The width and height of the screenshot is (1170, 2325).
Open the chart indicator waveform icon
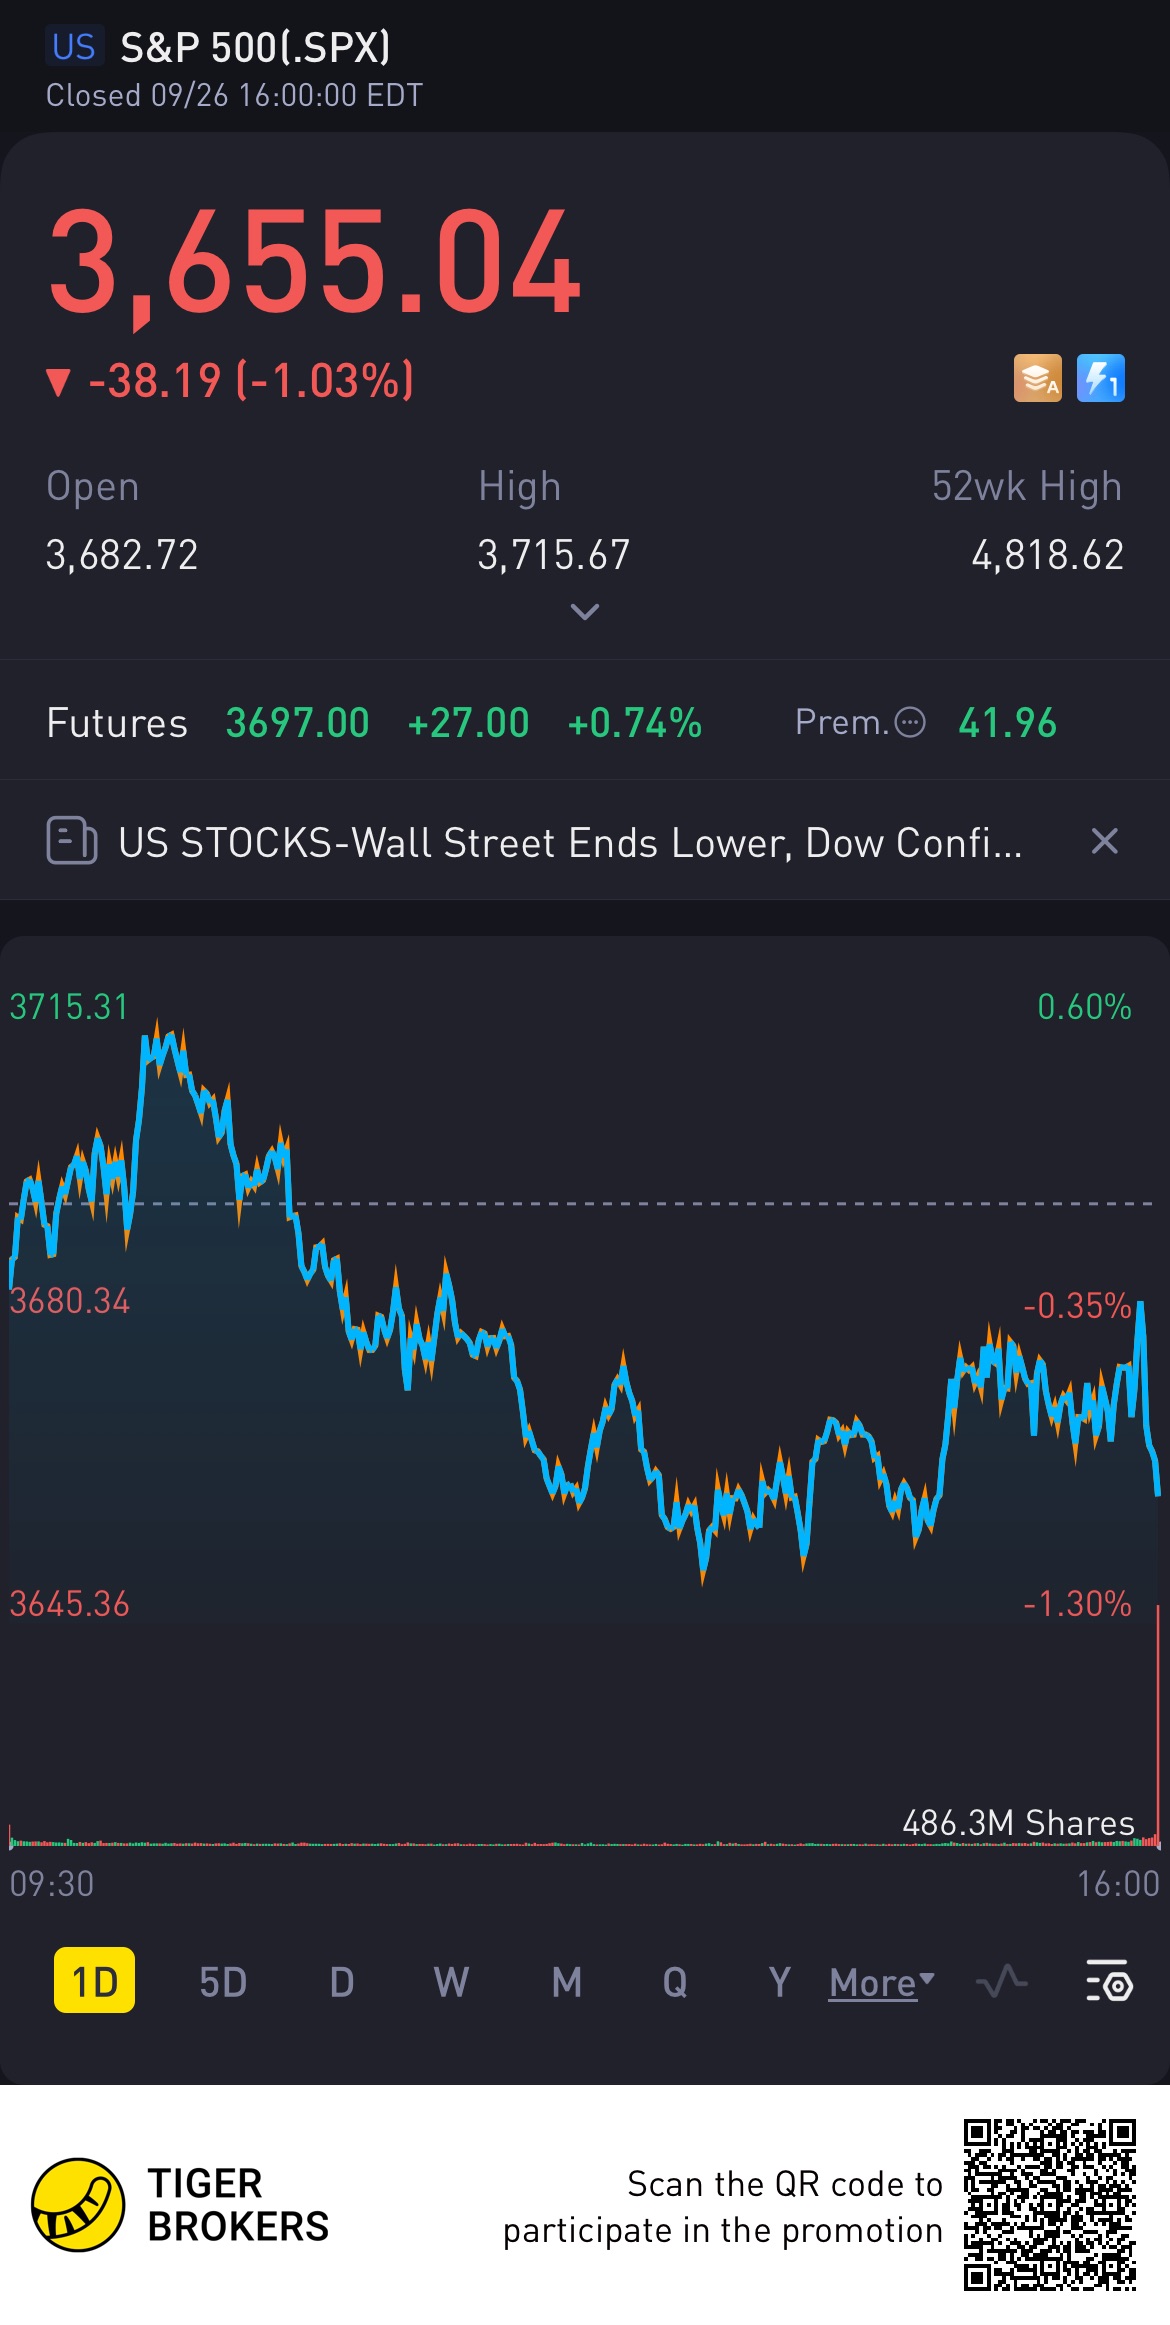point(1002,1981)
